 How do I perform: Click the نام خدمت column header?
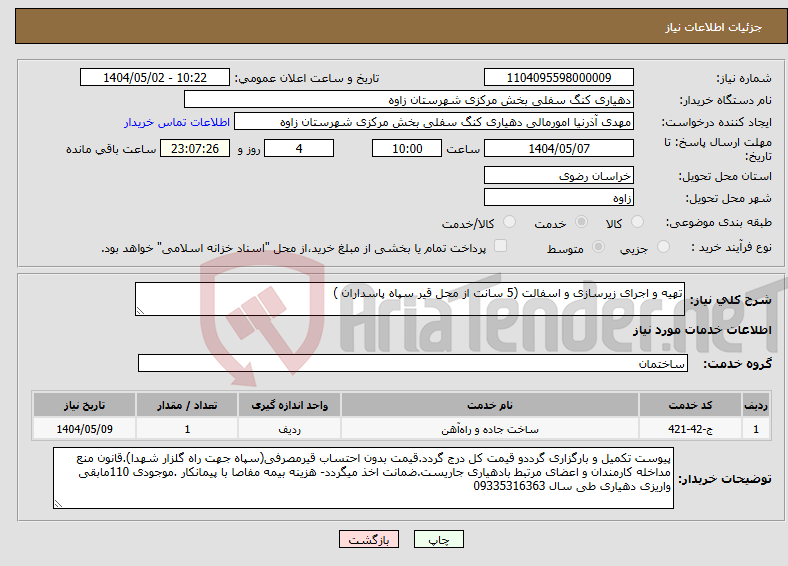490,405
